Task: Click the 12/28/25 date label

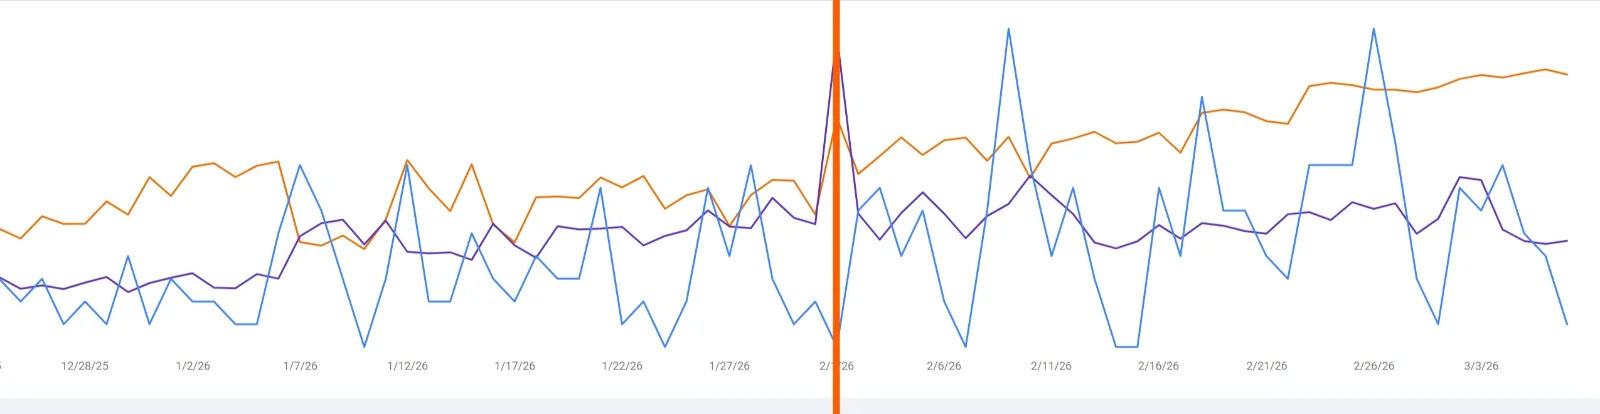Action: [85, 366]
